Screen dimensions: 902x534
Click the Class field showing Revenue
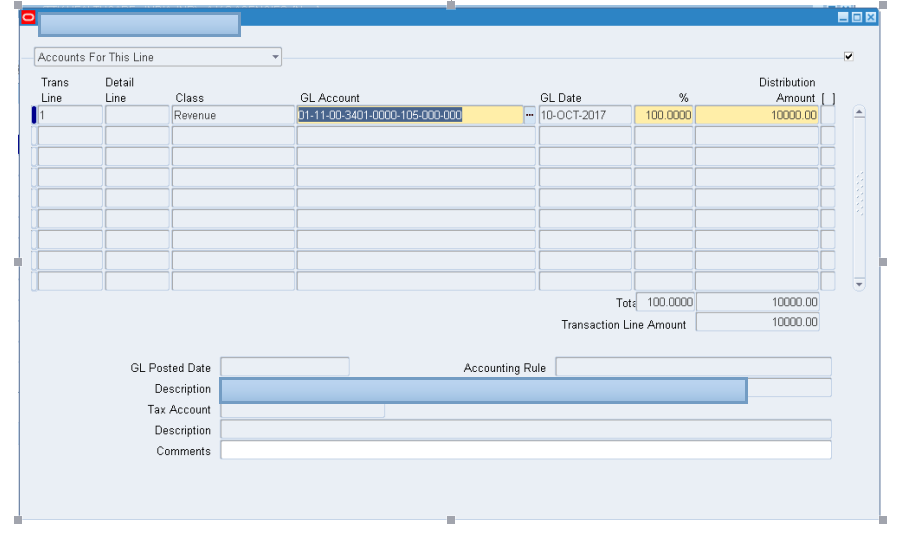pyautogui.click(x=233, y=115)
